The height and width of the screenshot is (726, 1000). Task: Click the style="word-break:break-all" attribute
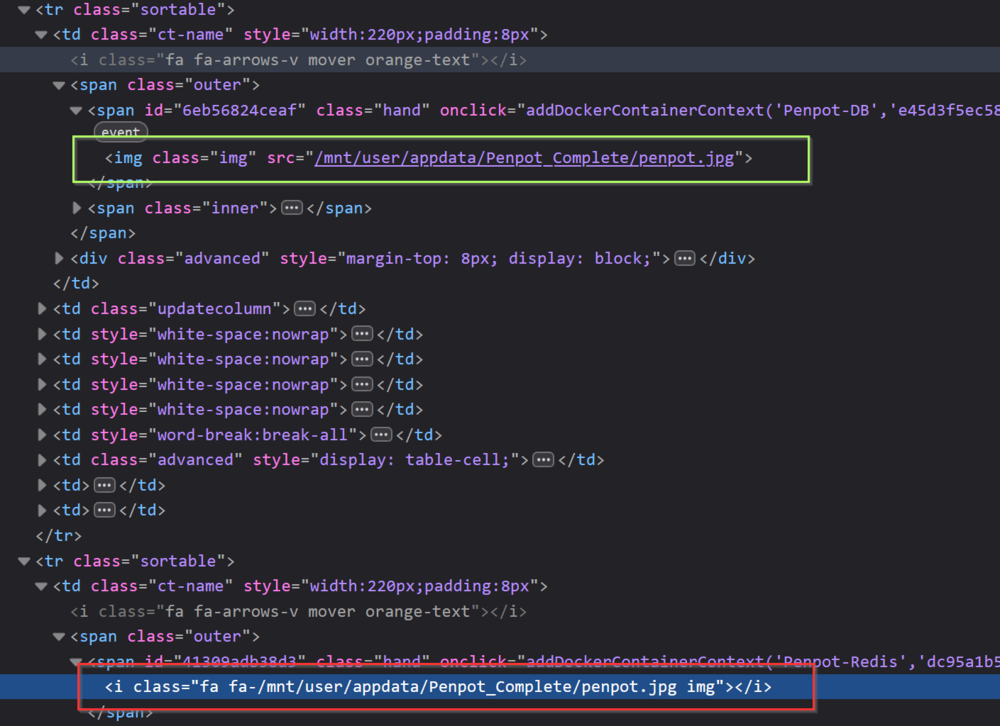click(x=224, y=435)
